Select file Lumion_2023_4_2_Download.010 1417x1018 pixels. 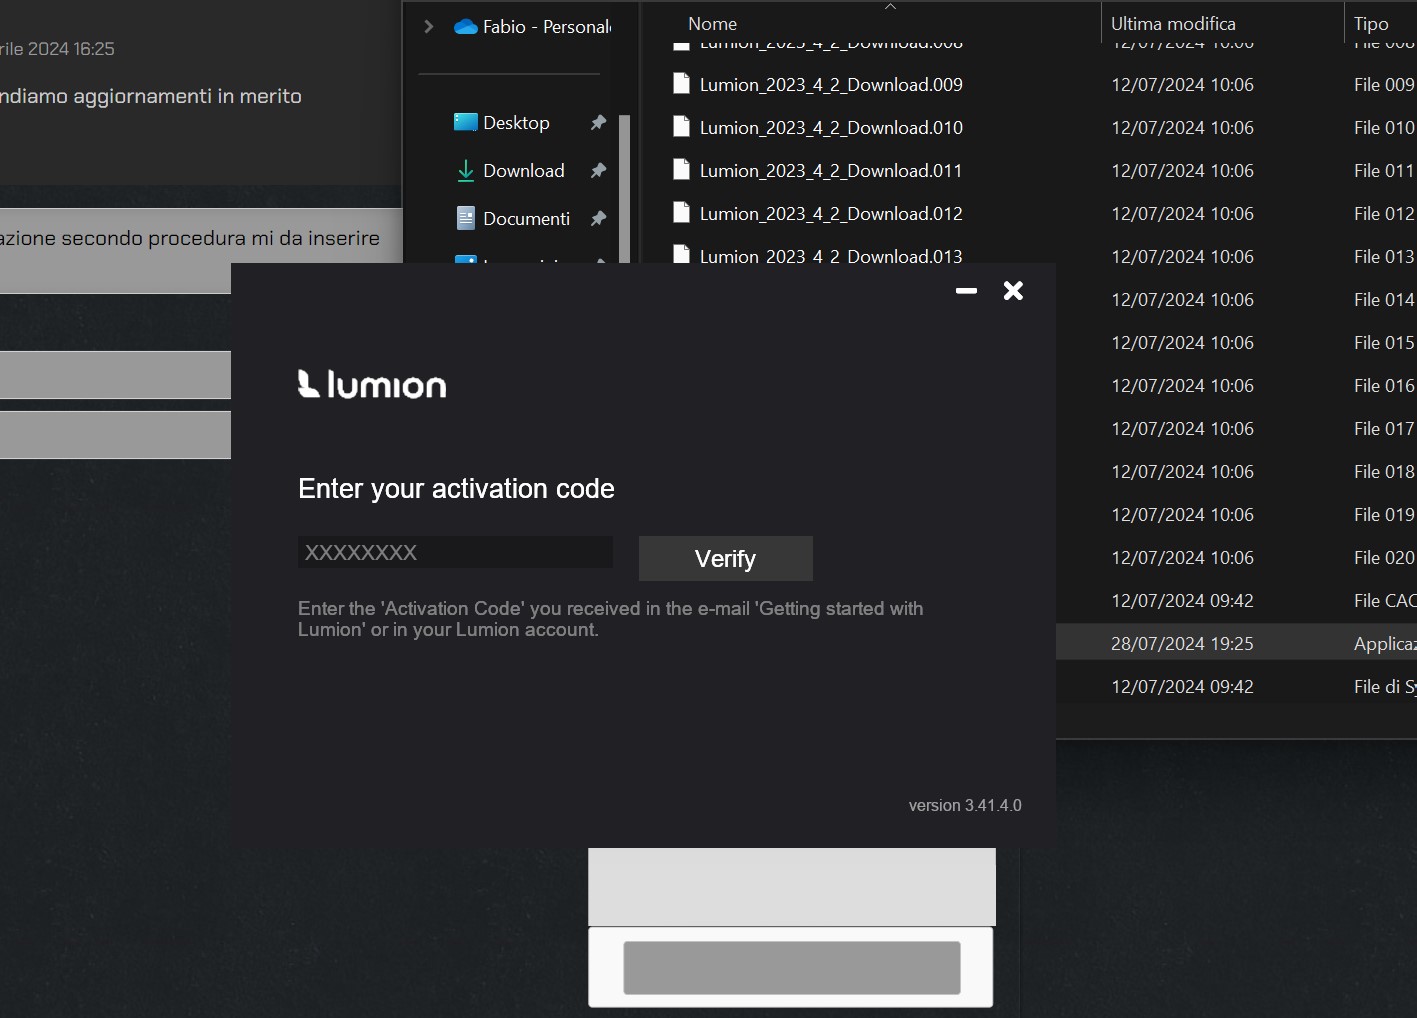(831, 128)
